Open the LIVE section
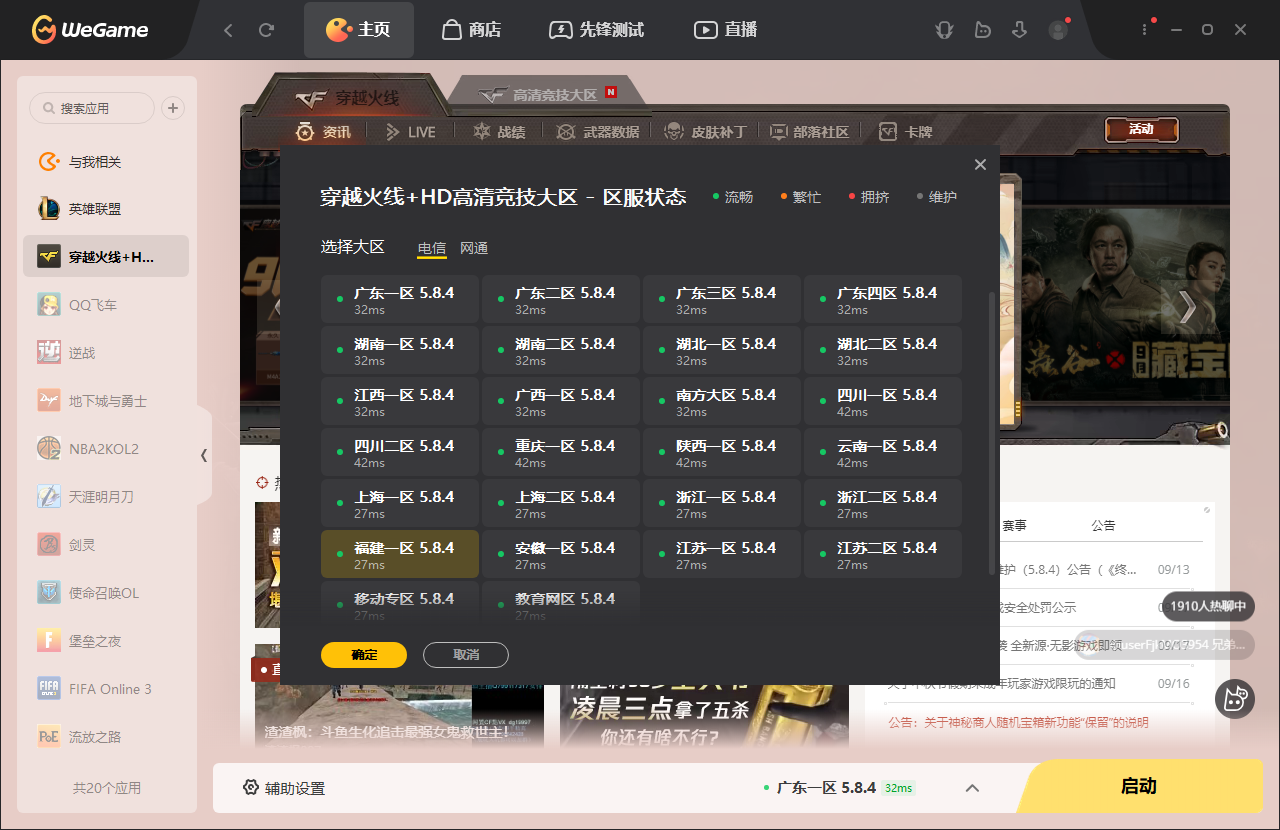Viewport: 1280px width, 830px height. click(409, 131)
